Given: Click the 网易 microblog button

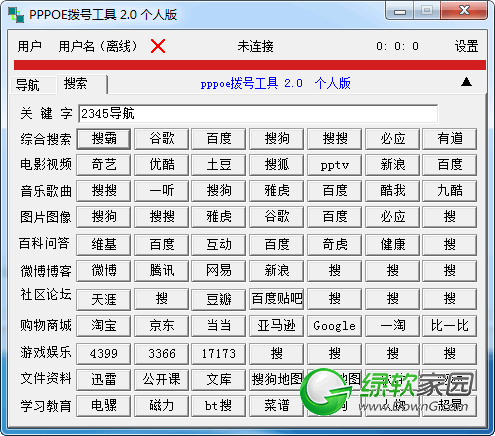Looking at the screenshot, I should pyautogui.click(x=219, y=271).
